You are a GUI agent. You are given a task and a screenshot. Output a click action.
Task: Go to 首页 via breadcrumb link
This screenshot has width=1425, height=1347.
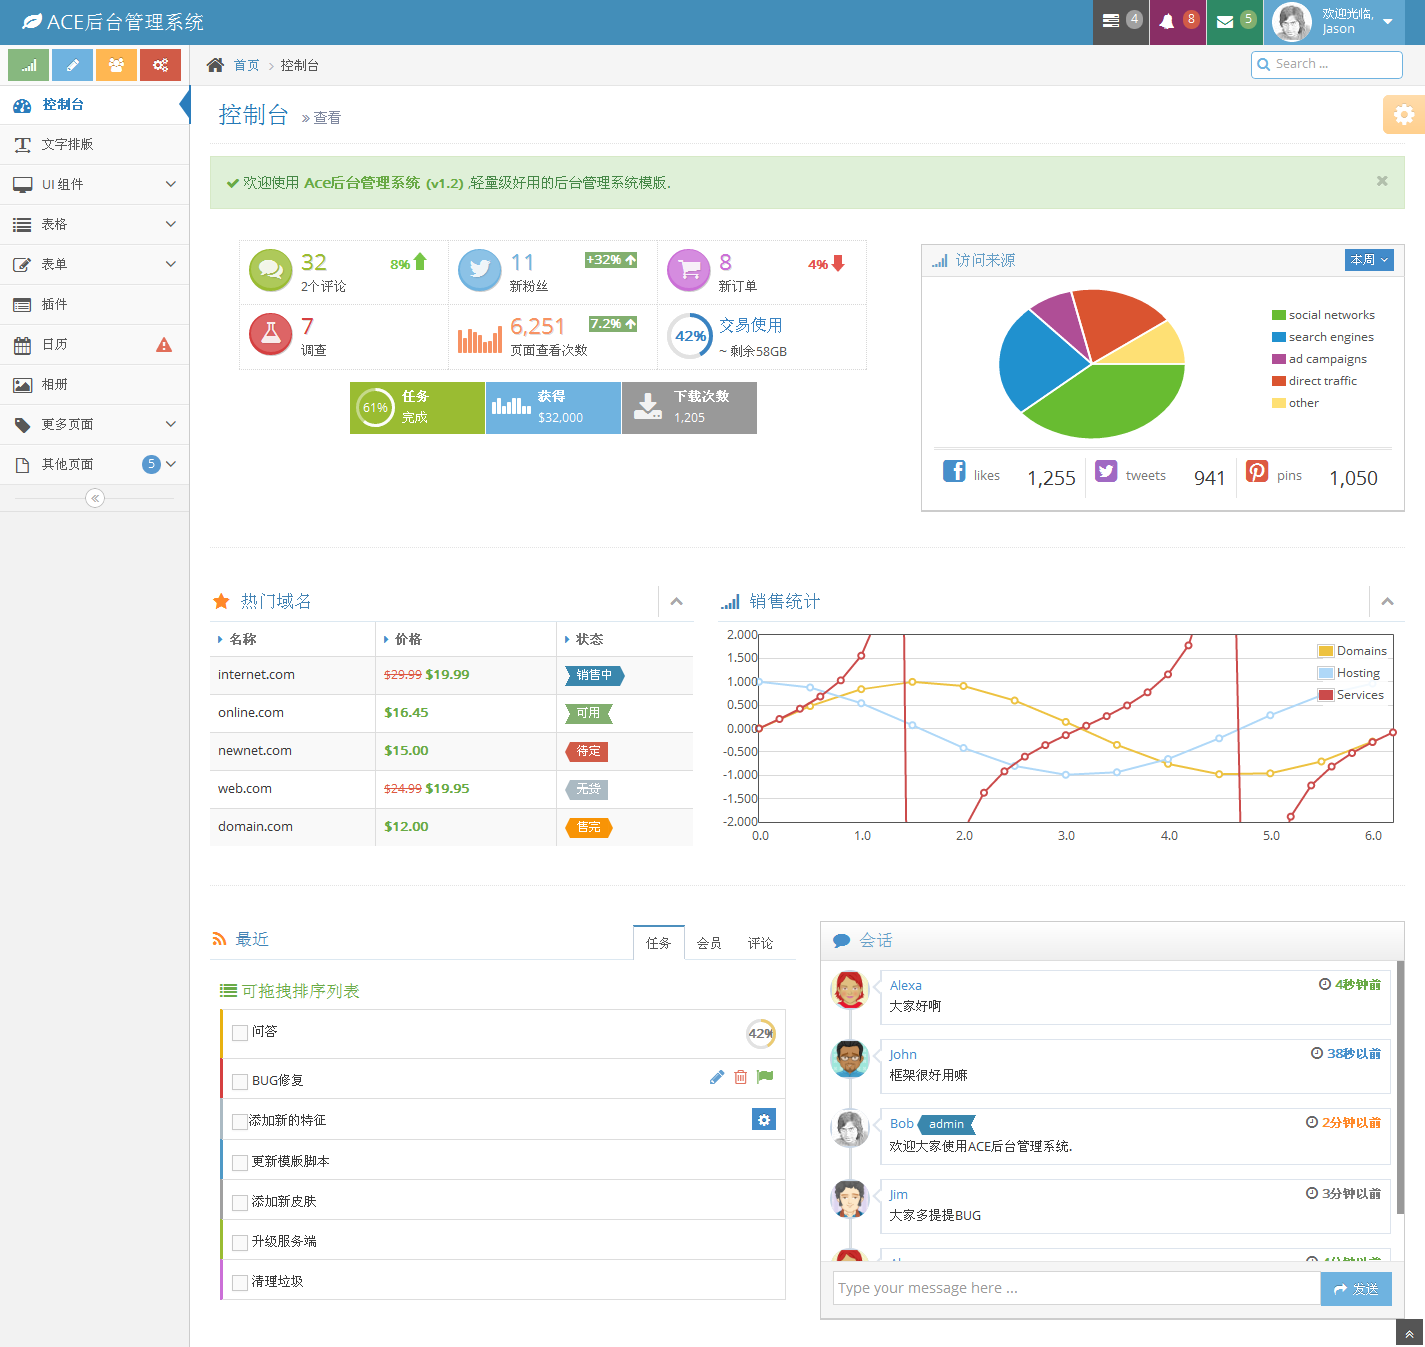[247, 64]
